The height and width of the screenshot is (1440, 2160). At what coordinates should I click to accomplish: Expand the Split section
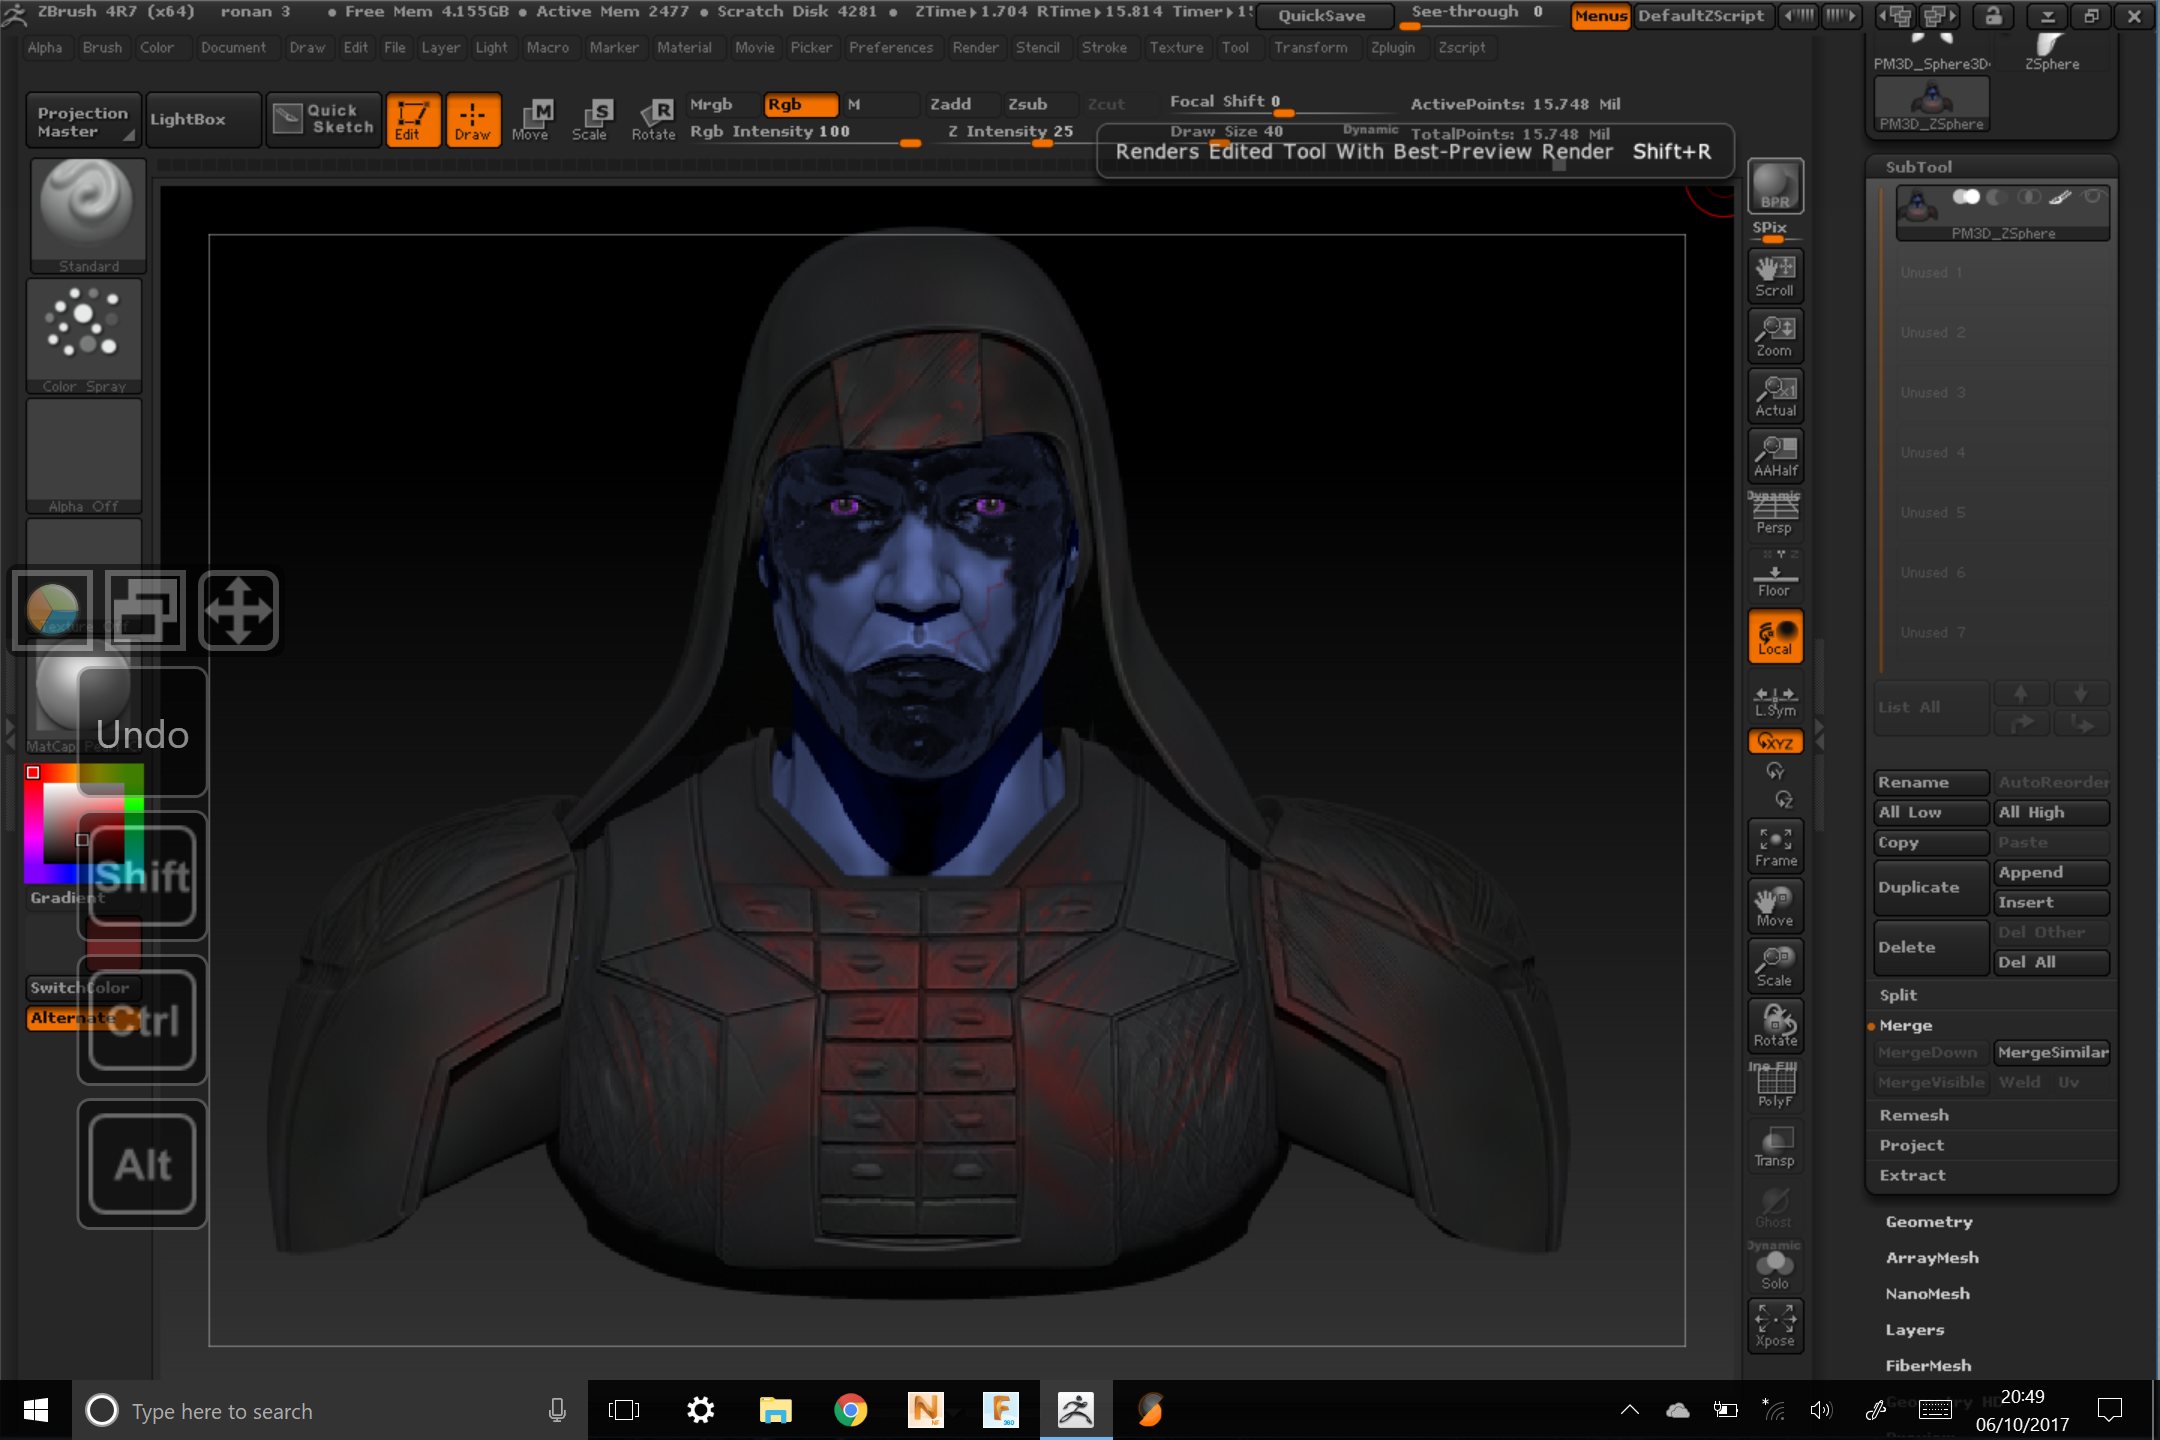click(x=1898, y=995)
